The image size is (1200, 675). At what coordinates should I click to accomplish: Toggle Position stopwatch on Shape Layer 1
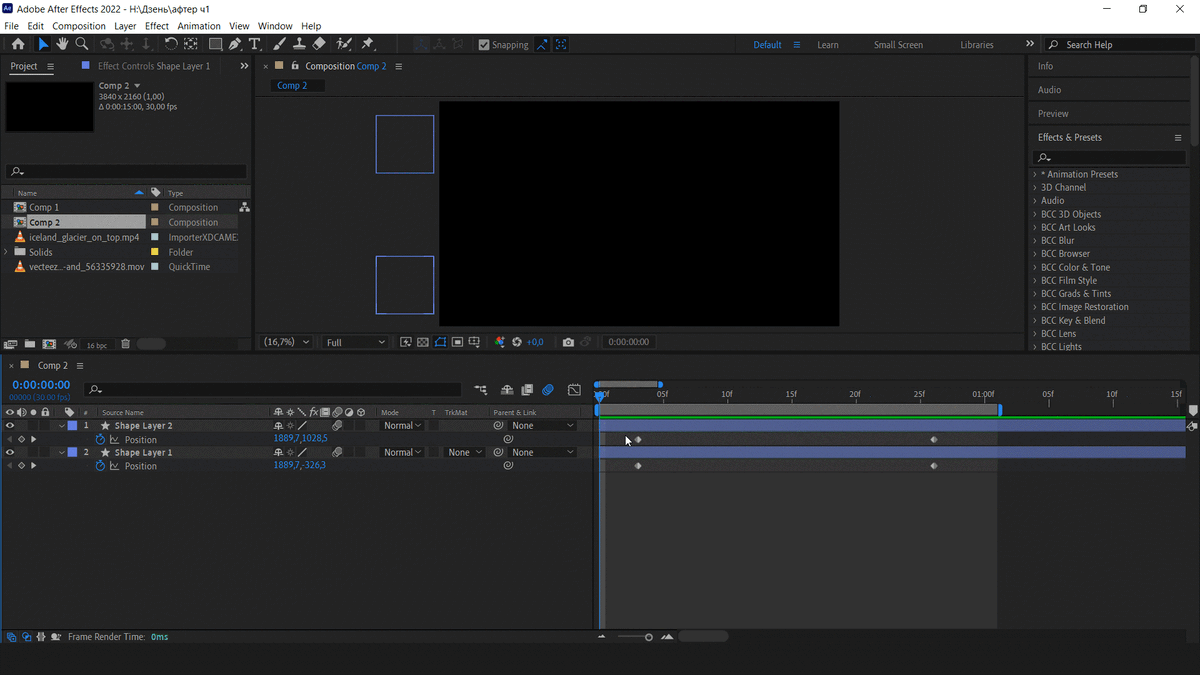[100, 466]
